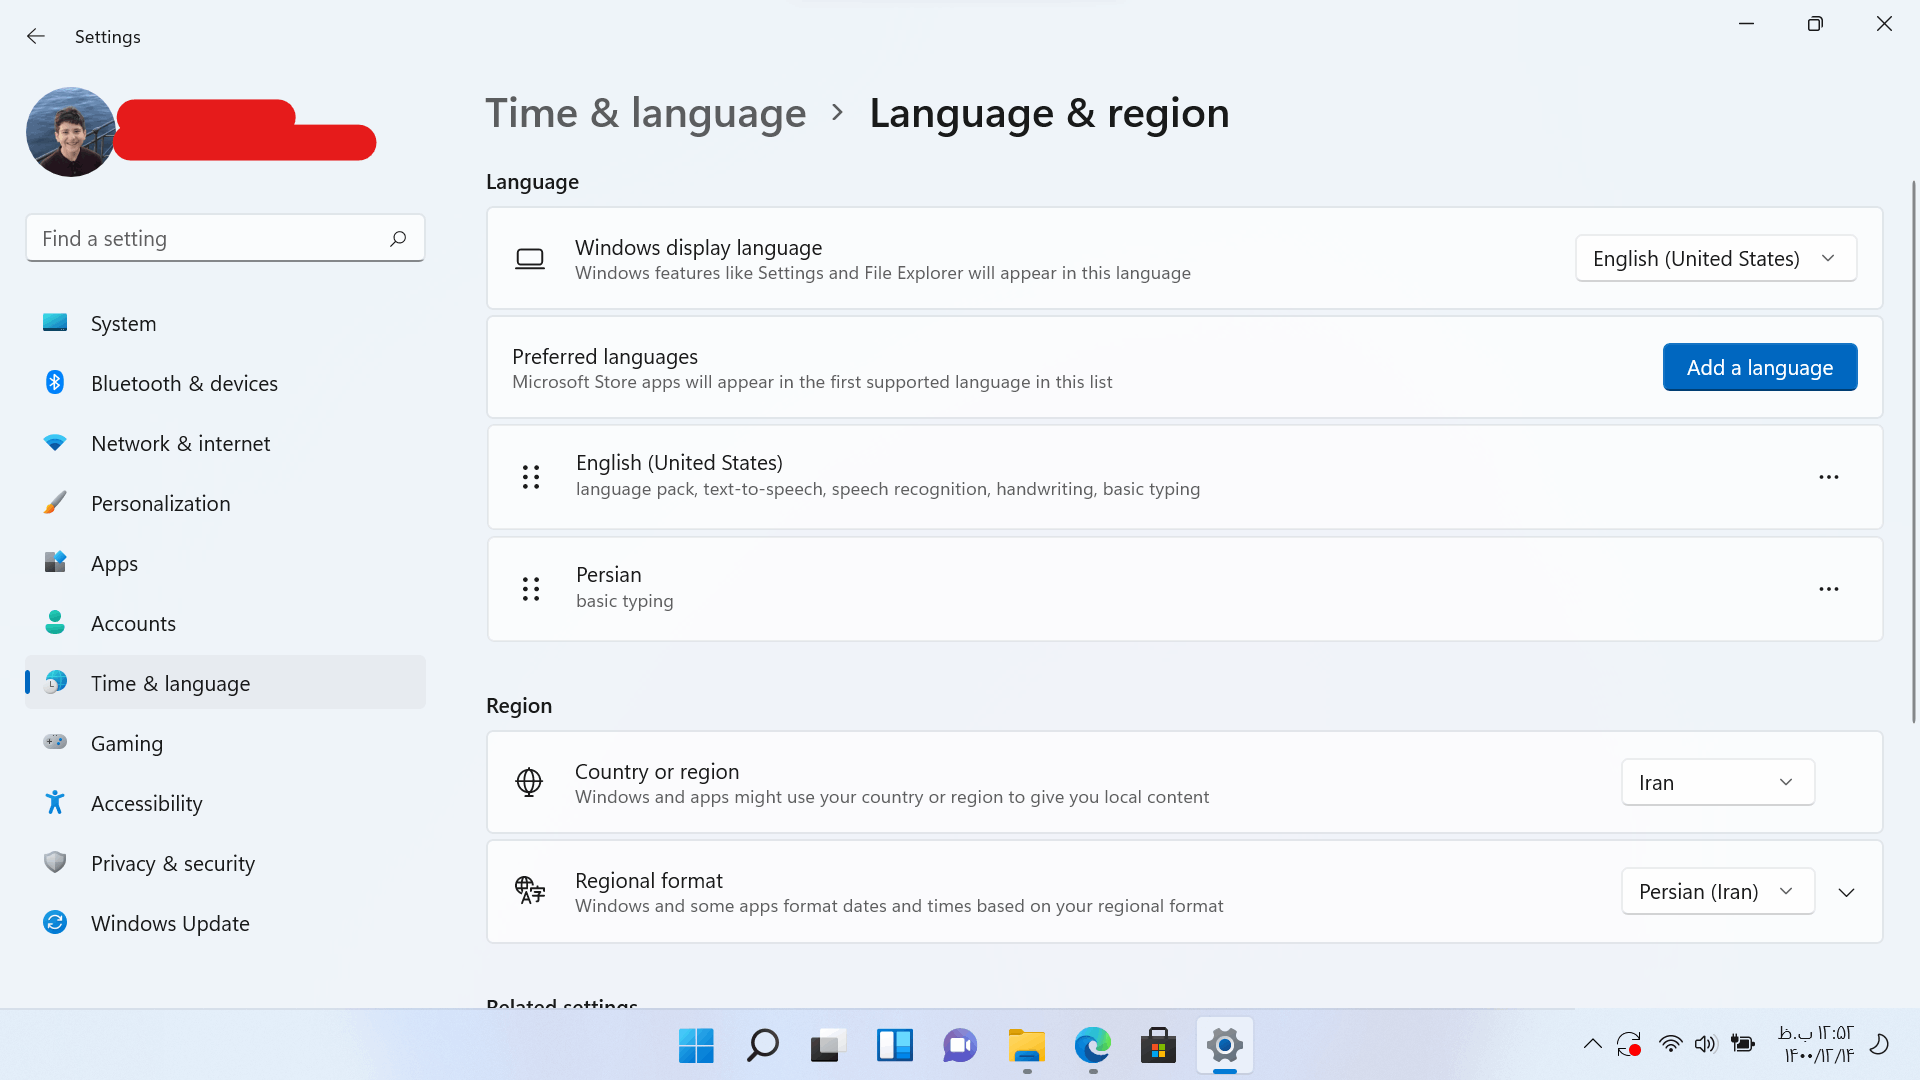This screenshot has height=1080, width=1920.
Task: Open File Explorer from the taskbar
Action: 1027,1045
